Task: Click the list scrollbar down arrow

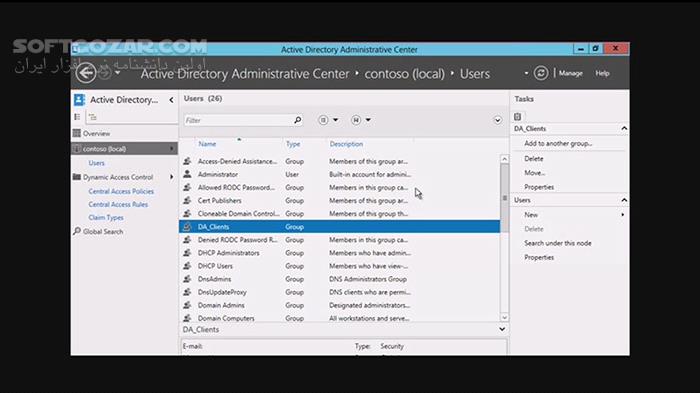Action: pyautogui.click(x=504, y=318)
